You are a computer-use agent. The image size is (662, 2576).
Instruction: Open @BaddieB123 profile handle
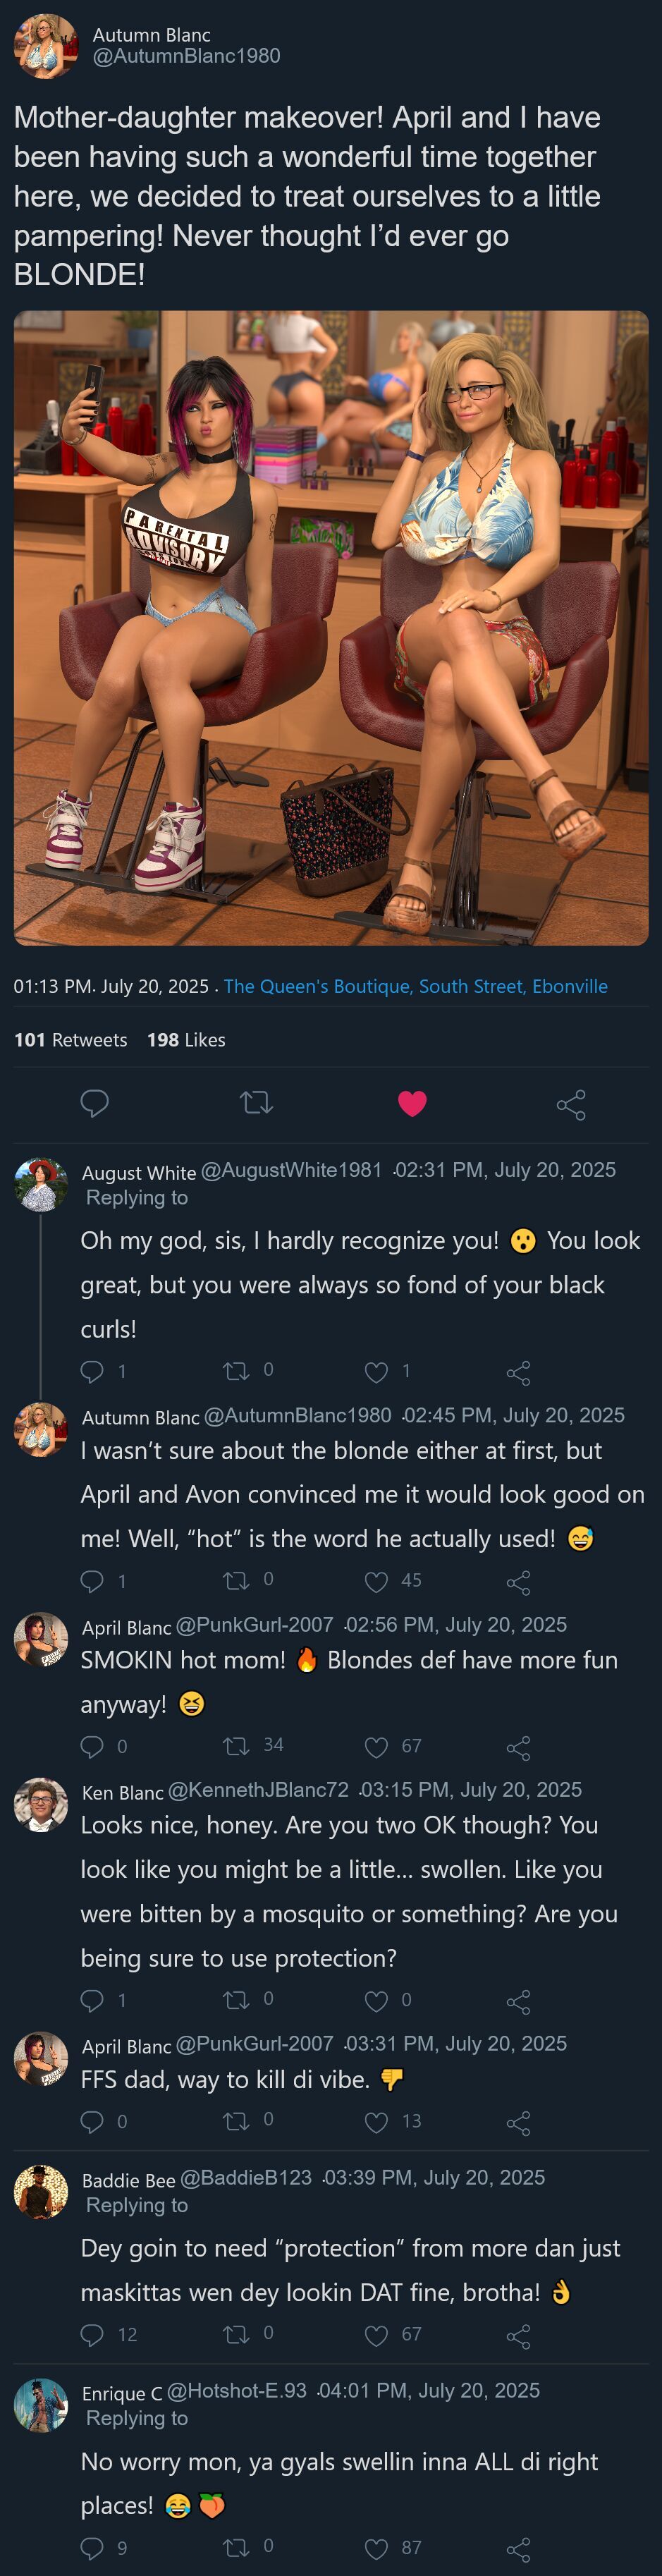click(246, 2177)
